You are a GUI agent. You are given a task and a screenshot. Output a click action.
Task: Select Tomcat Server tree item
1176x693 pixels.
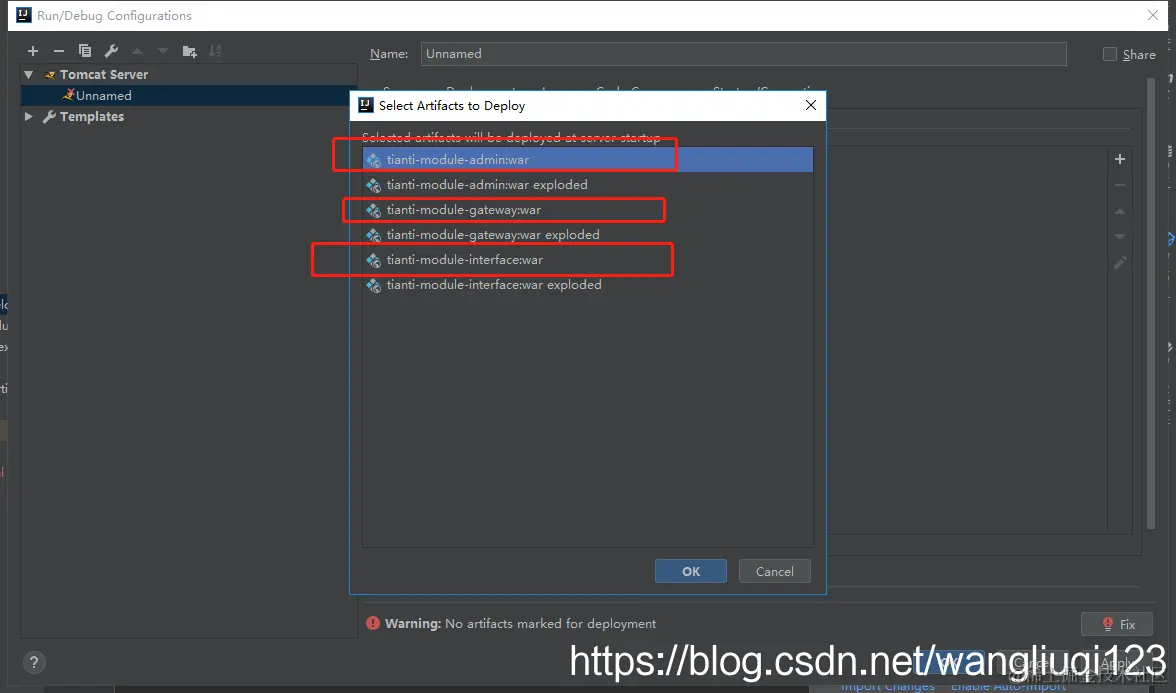(104, 74)
